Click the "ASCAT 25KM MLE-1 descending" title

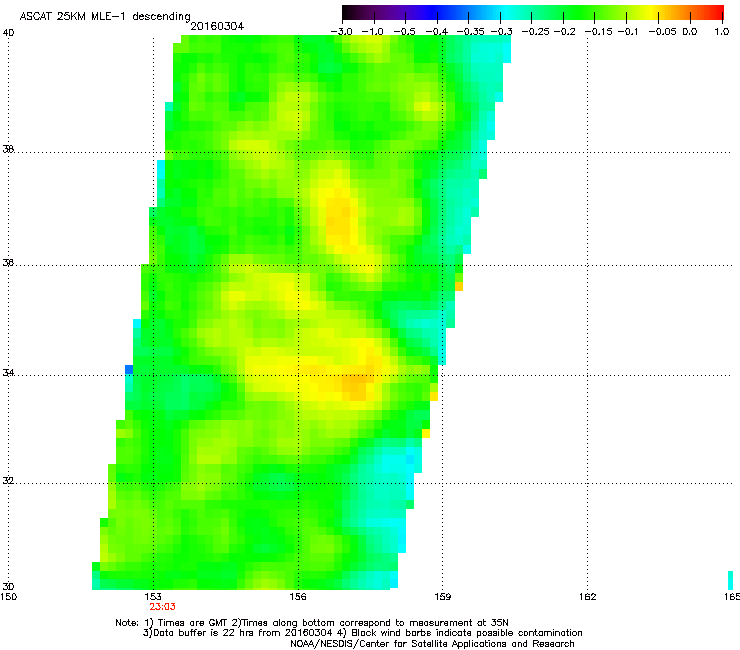coord(105,17)
